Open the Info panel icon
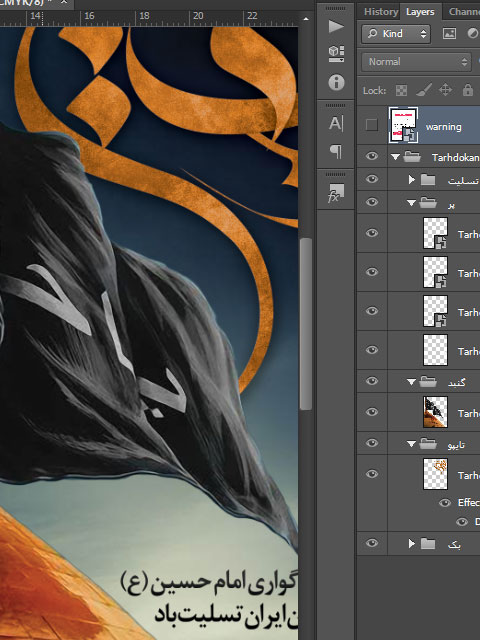The image size is (480, 640). pos(336,82)
